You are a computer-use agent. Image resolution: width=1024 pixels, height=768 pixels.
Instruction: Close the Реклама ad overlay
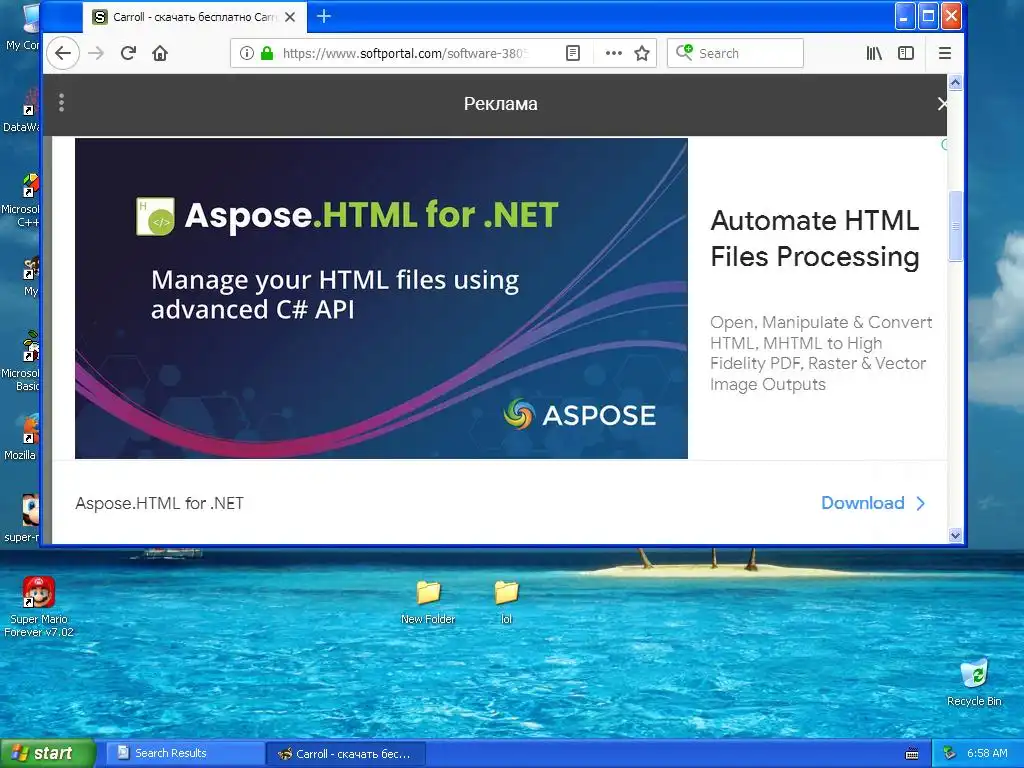coord(942,104)
